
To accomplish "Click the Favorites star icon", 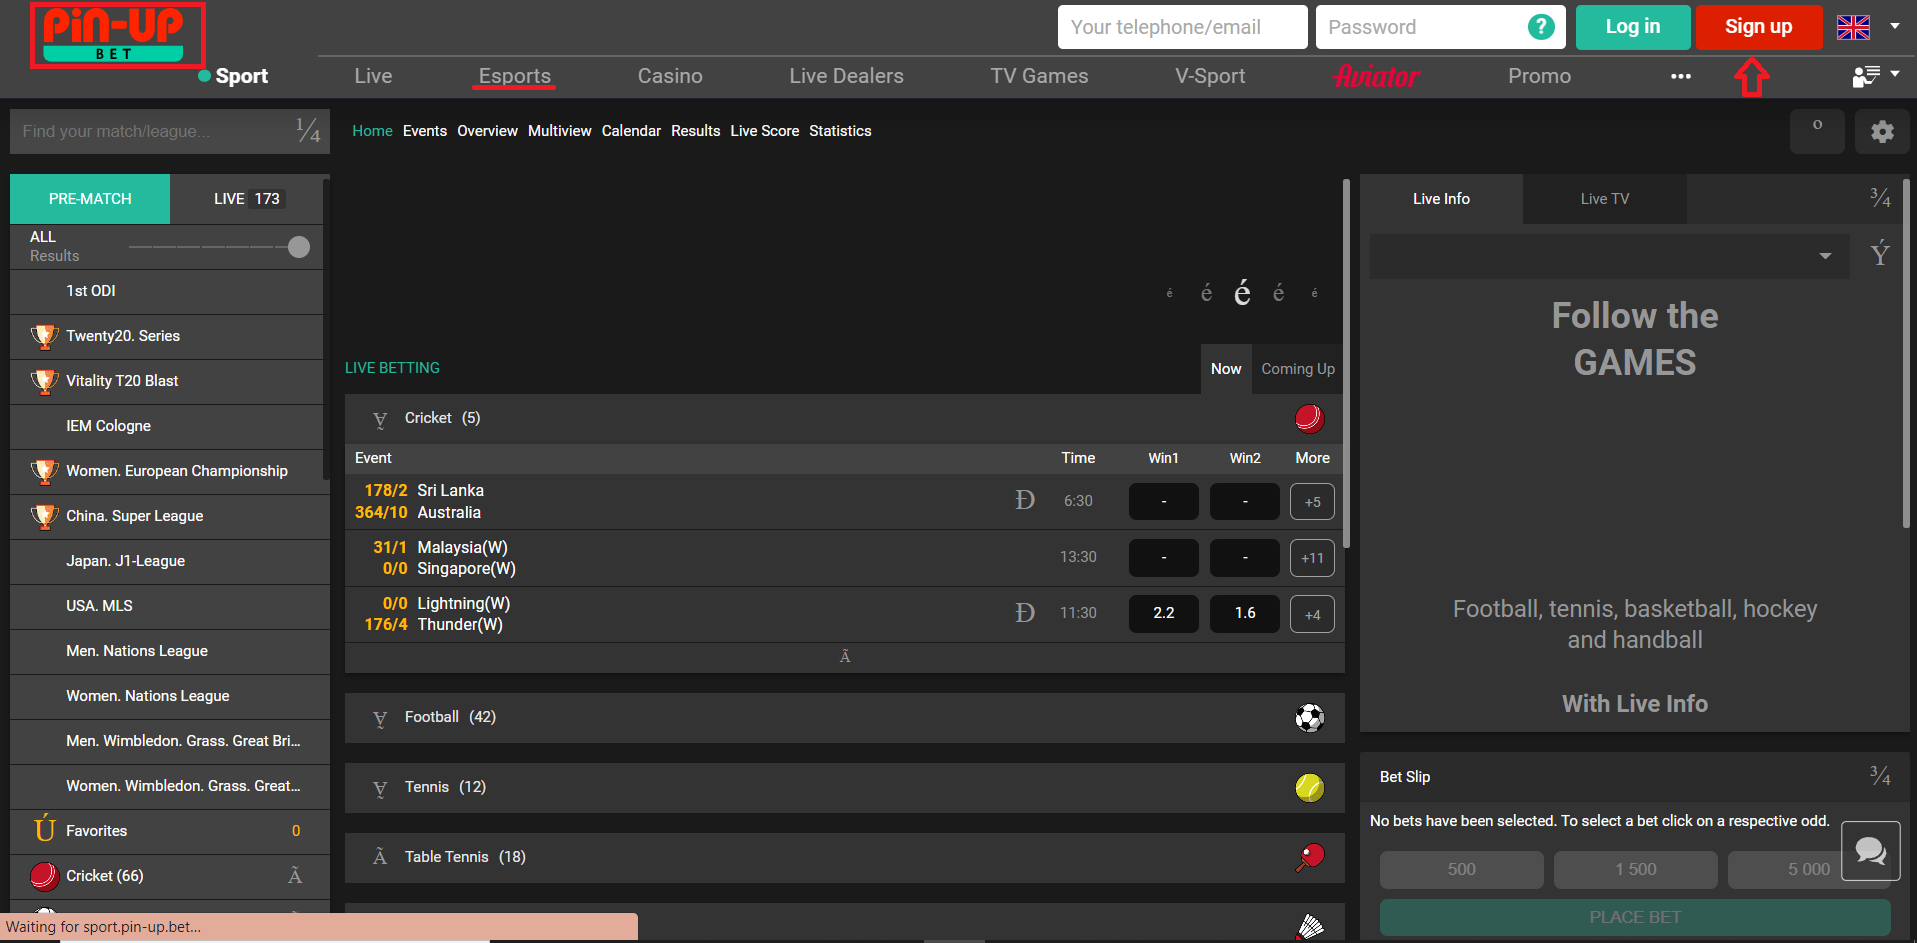I will [x=44, y=830].
